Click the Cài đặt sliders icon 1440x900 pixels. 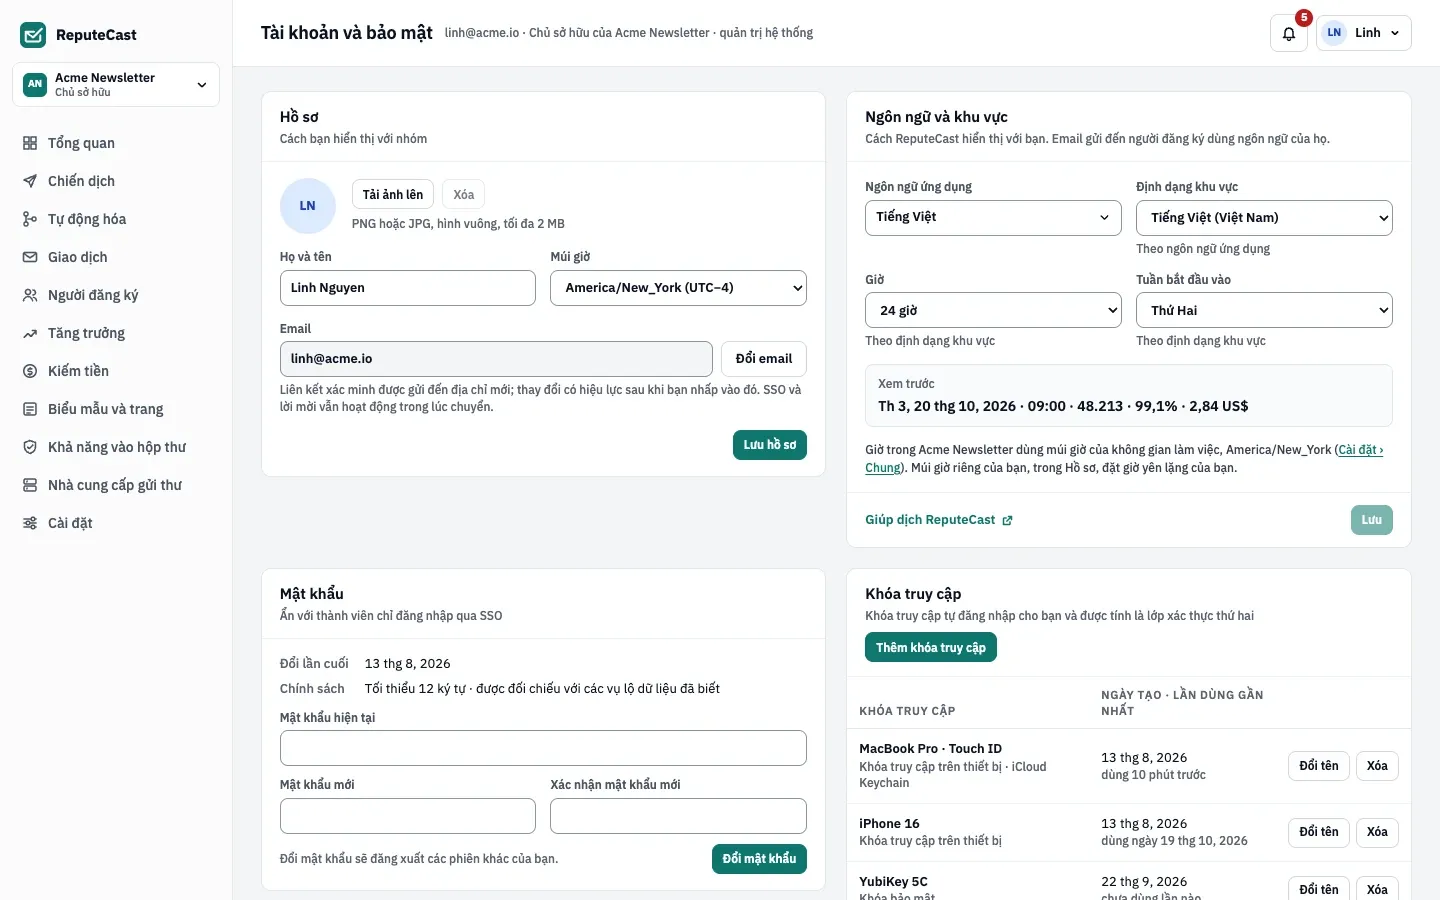pos(30,523)
